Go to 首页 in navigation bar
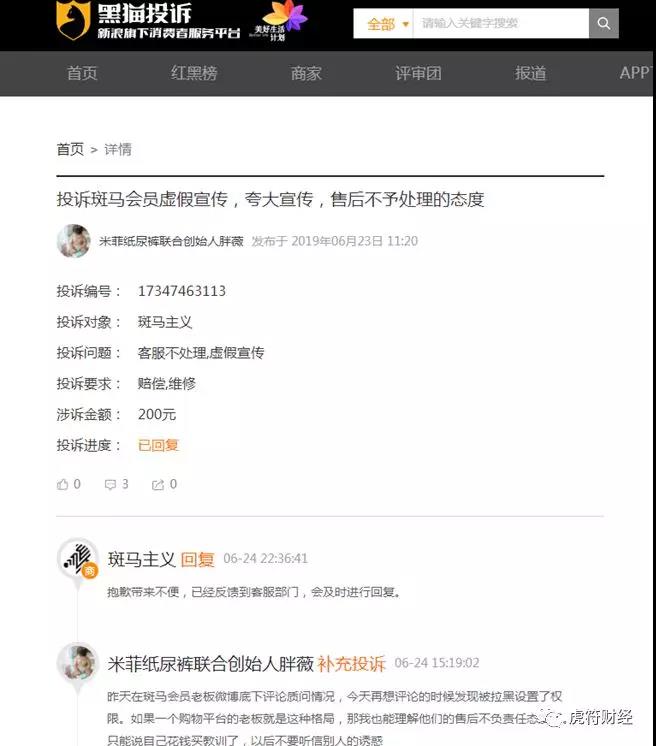656x746 pixels. [82, 73]
